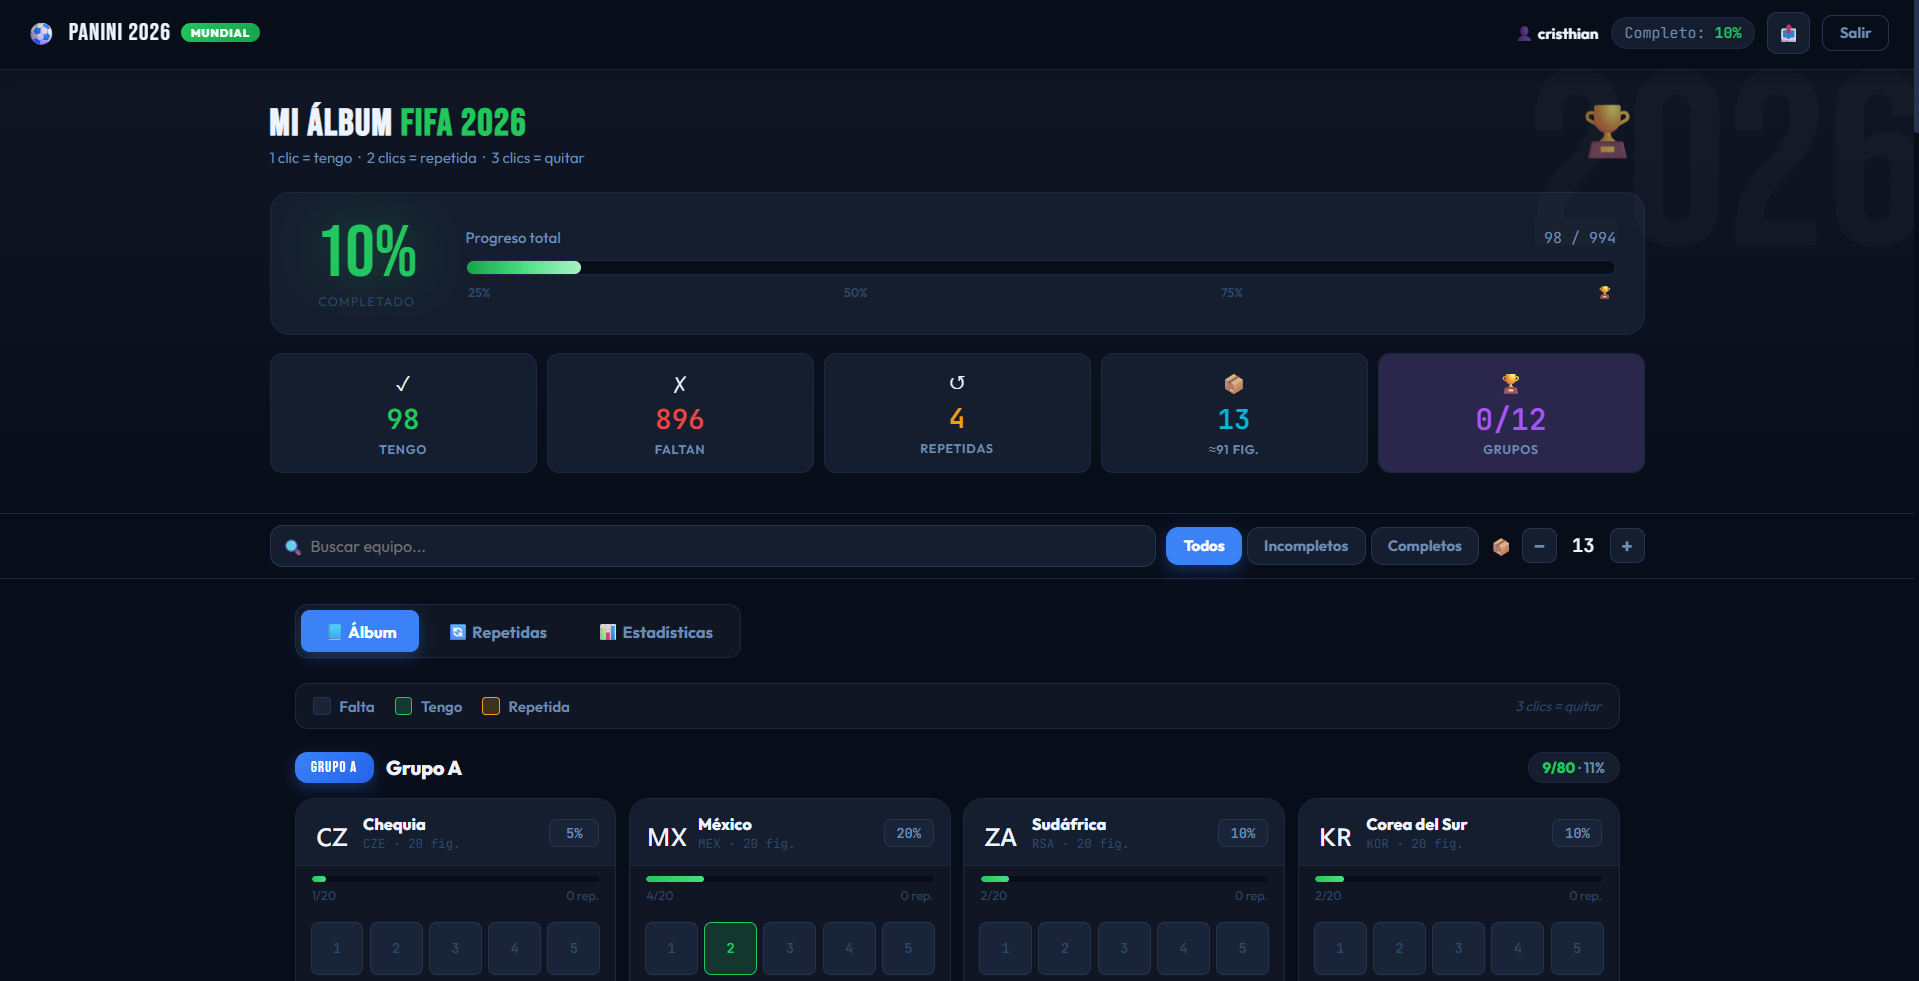The width and height of the screenshot is (1919, 981).
Task: Toggle Sudáfrica sticker 5
Action: (1242, 948)
